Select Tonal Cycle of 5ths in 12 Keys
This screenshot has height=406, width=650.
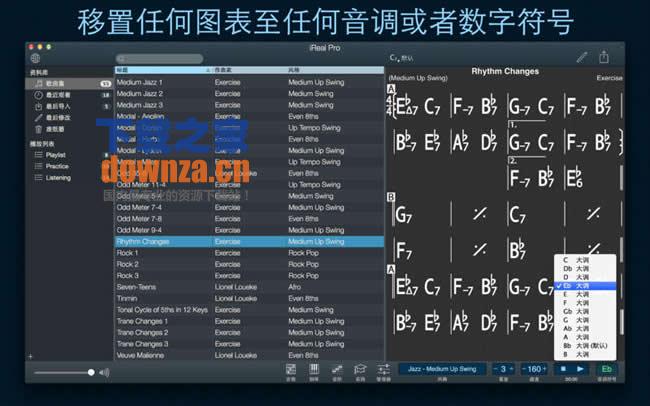tap(249, 310)
